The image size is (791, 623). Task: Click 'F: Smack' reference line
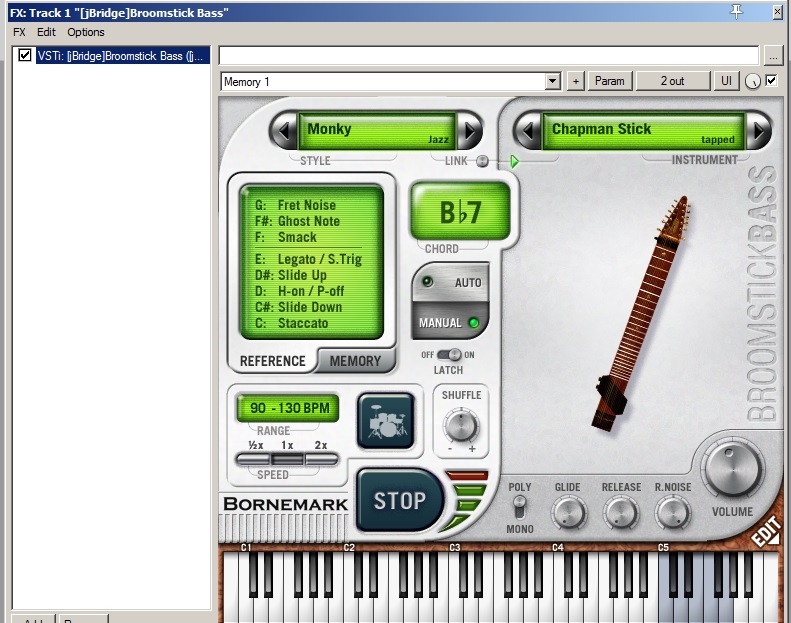286,237
